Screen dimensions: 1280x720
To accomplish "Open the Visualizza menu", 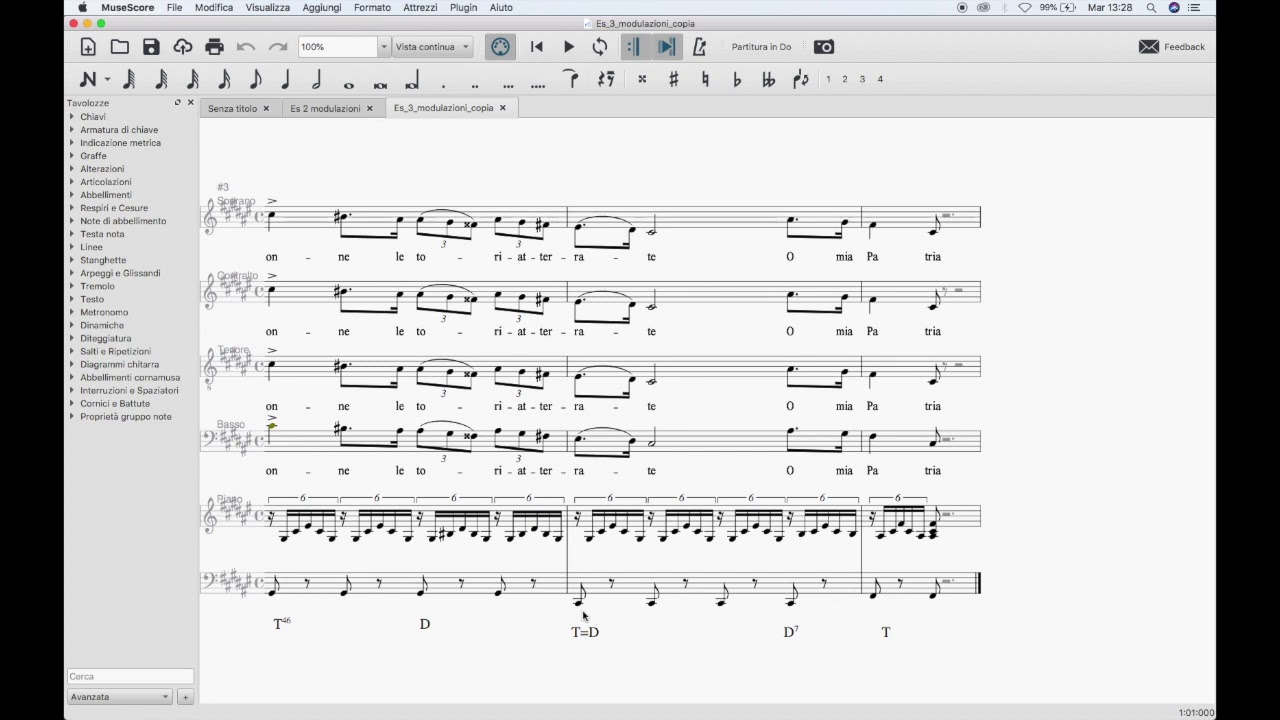I will pos(268,7).
